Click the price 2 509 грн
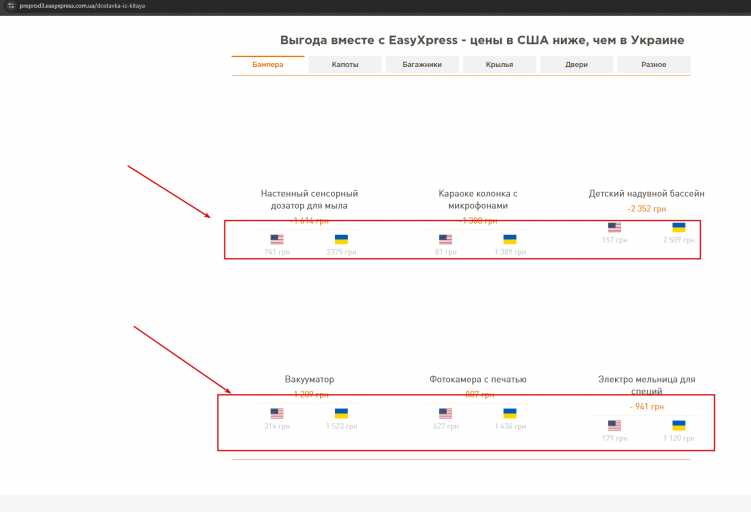 pyautogui.click(x=679, y=240)
